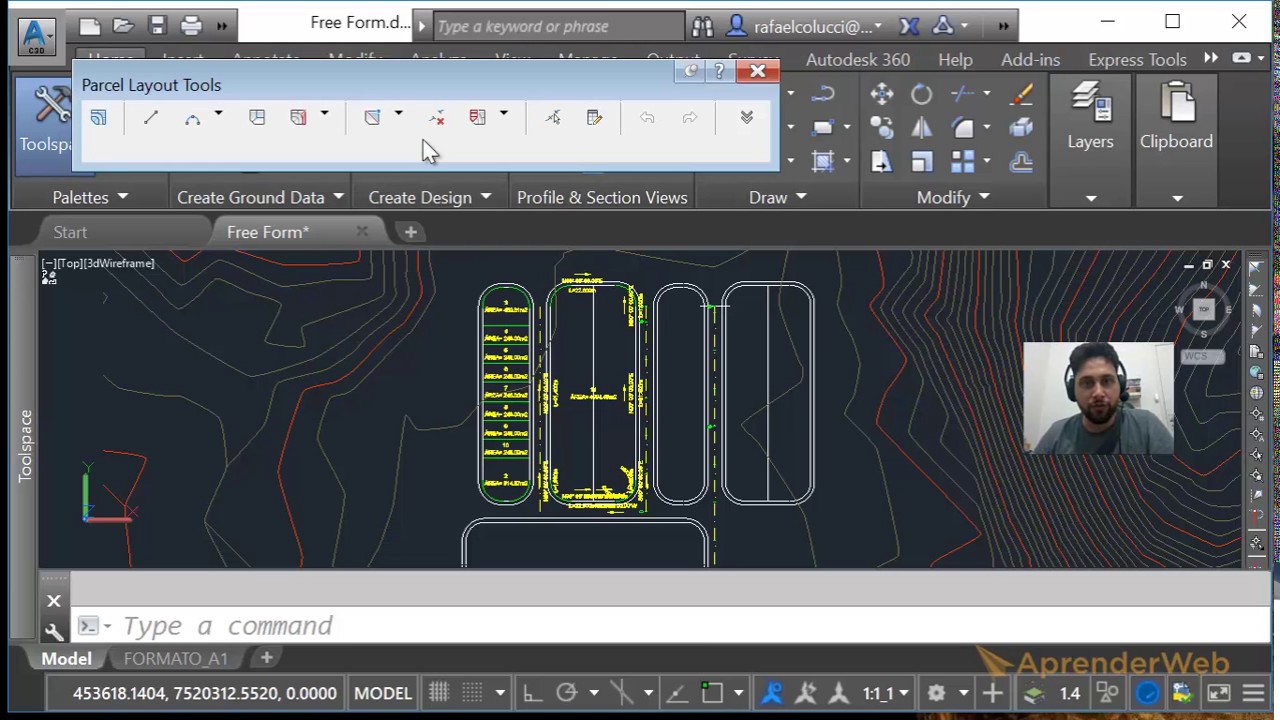Click the Insert PI parcel edit tool
This screenshot has width=1280, height=720.
pos(372,118)
